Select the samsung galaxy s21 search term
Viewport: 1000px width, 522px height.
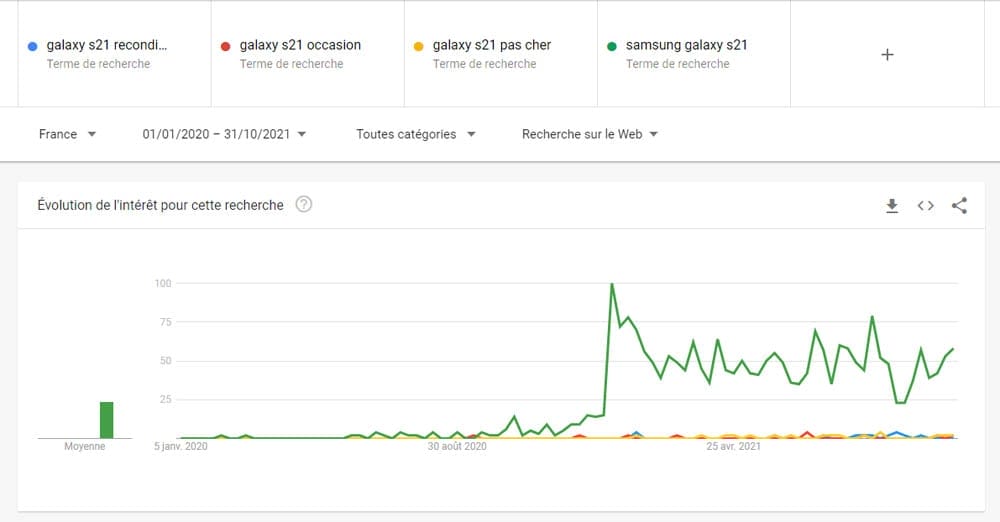(x=686, y=45)
